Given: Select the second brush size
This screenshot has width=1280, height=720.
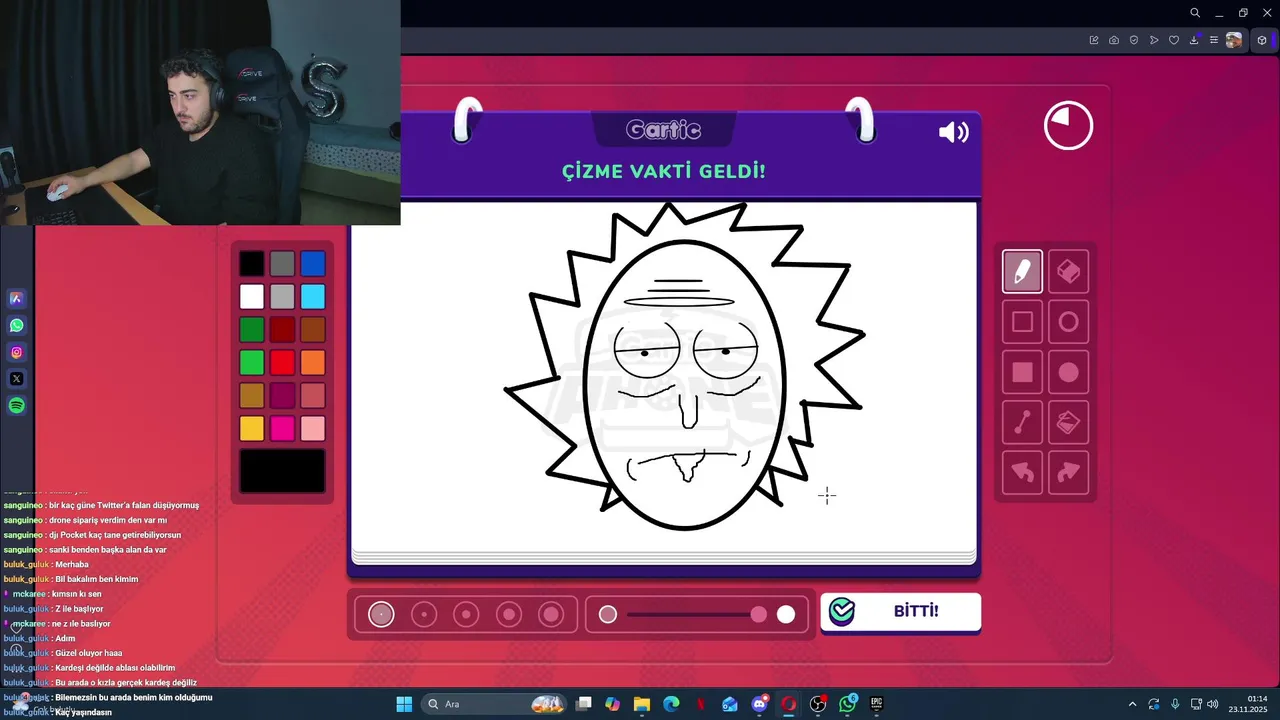Looking at the screenshot, I should (x=424, y=614).
